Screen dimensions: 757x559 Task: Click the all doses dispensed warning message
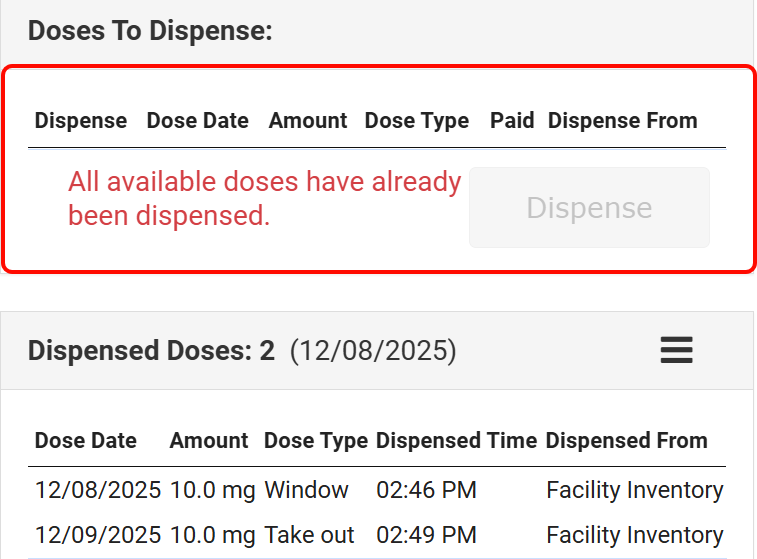[264, 198]
